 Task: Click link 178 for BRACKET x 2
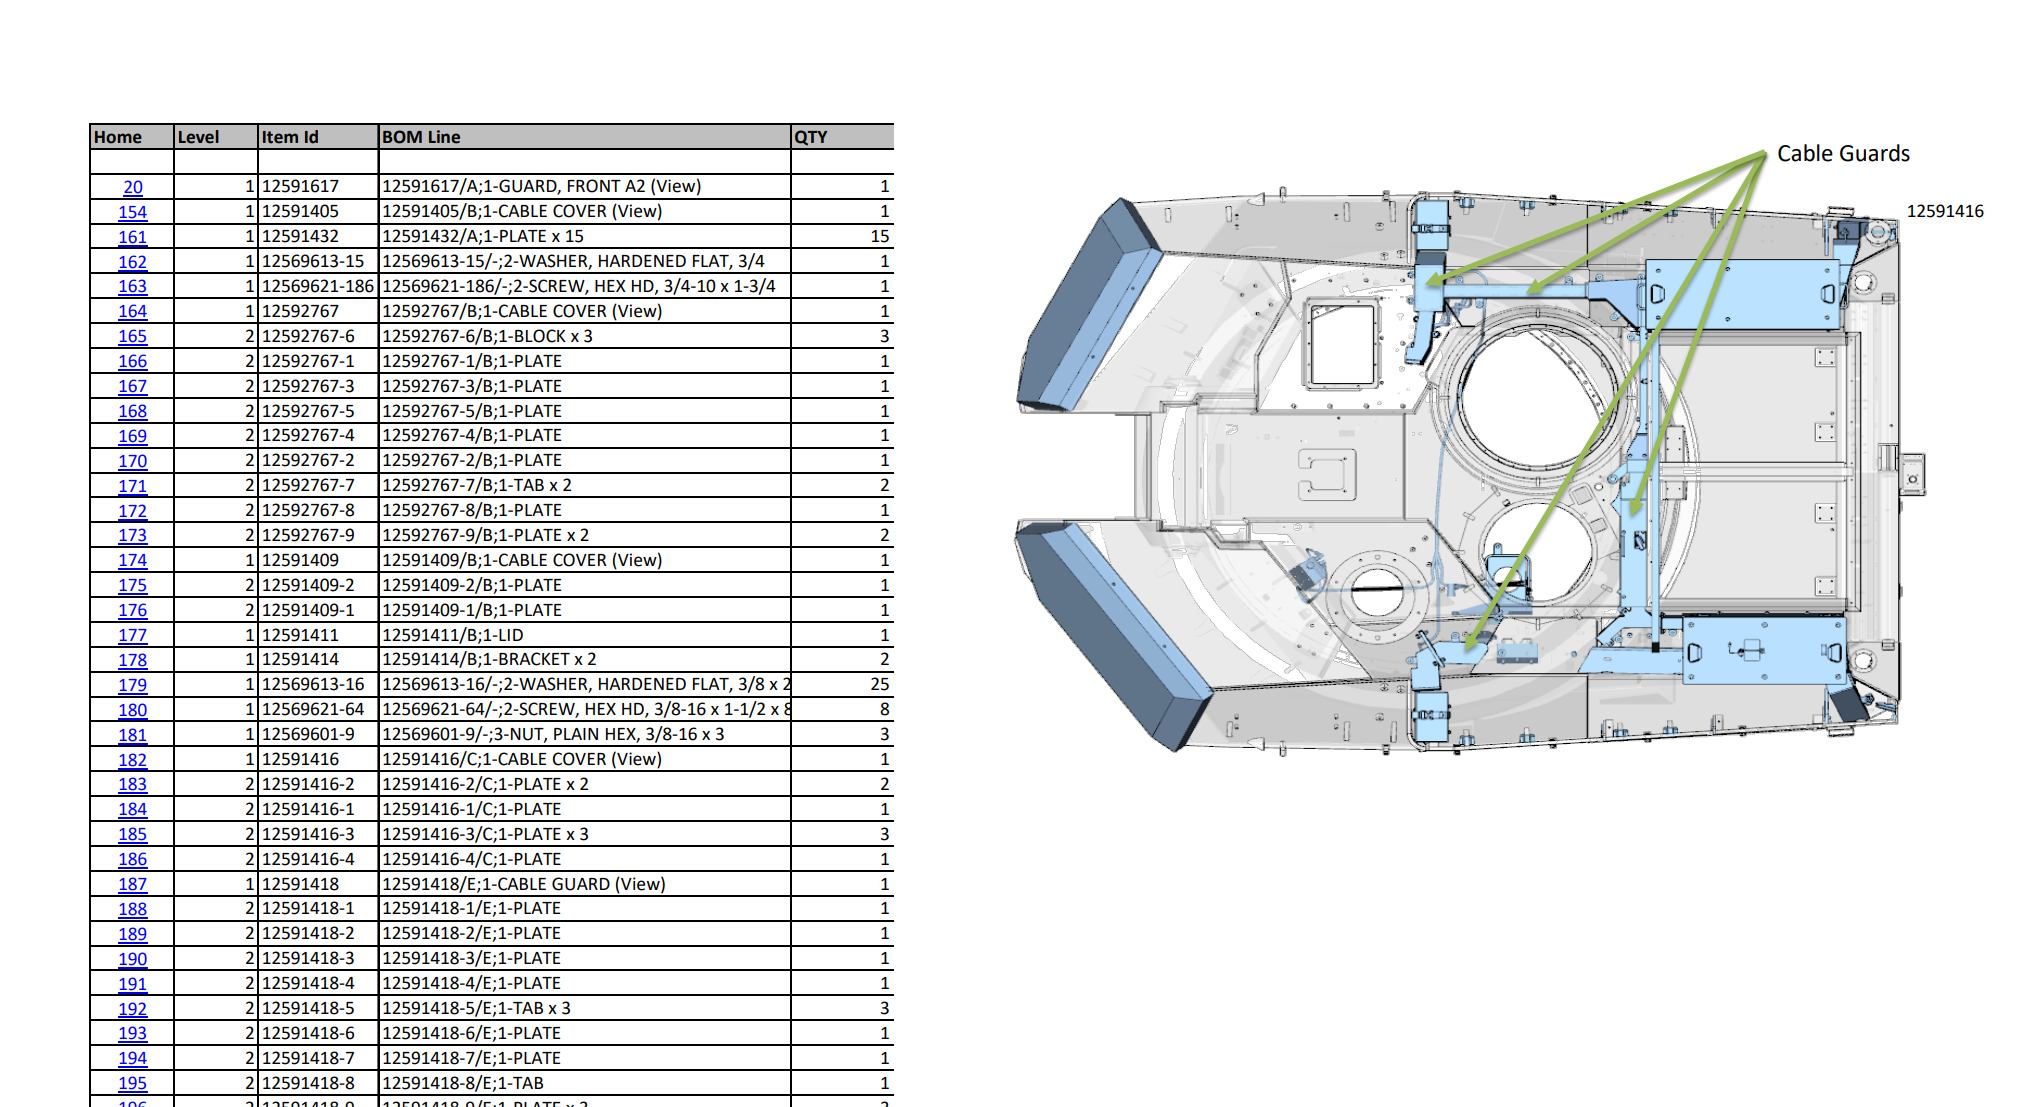132,660
